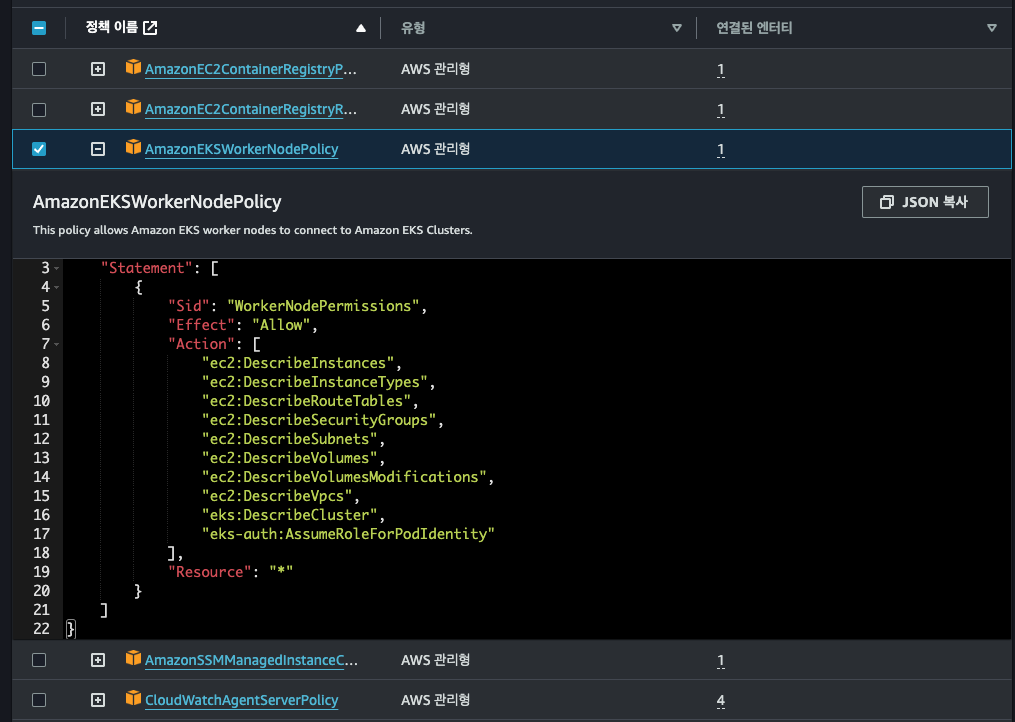Expand the AmazonEC2ContainerRegistryR... policy details

(x=98, y=109)
